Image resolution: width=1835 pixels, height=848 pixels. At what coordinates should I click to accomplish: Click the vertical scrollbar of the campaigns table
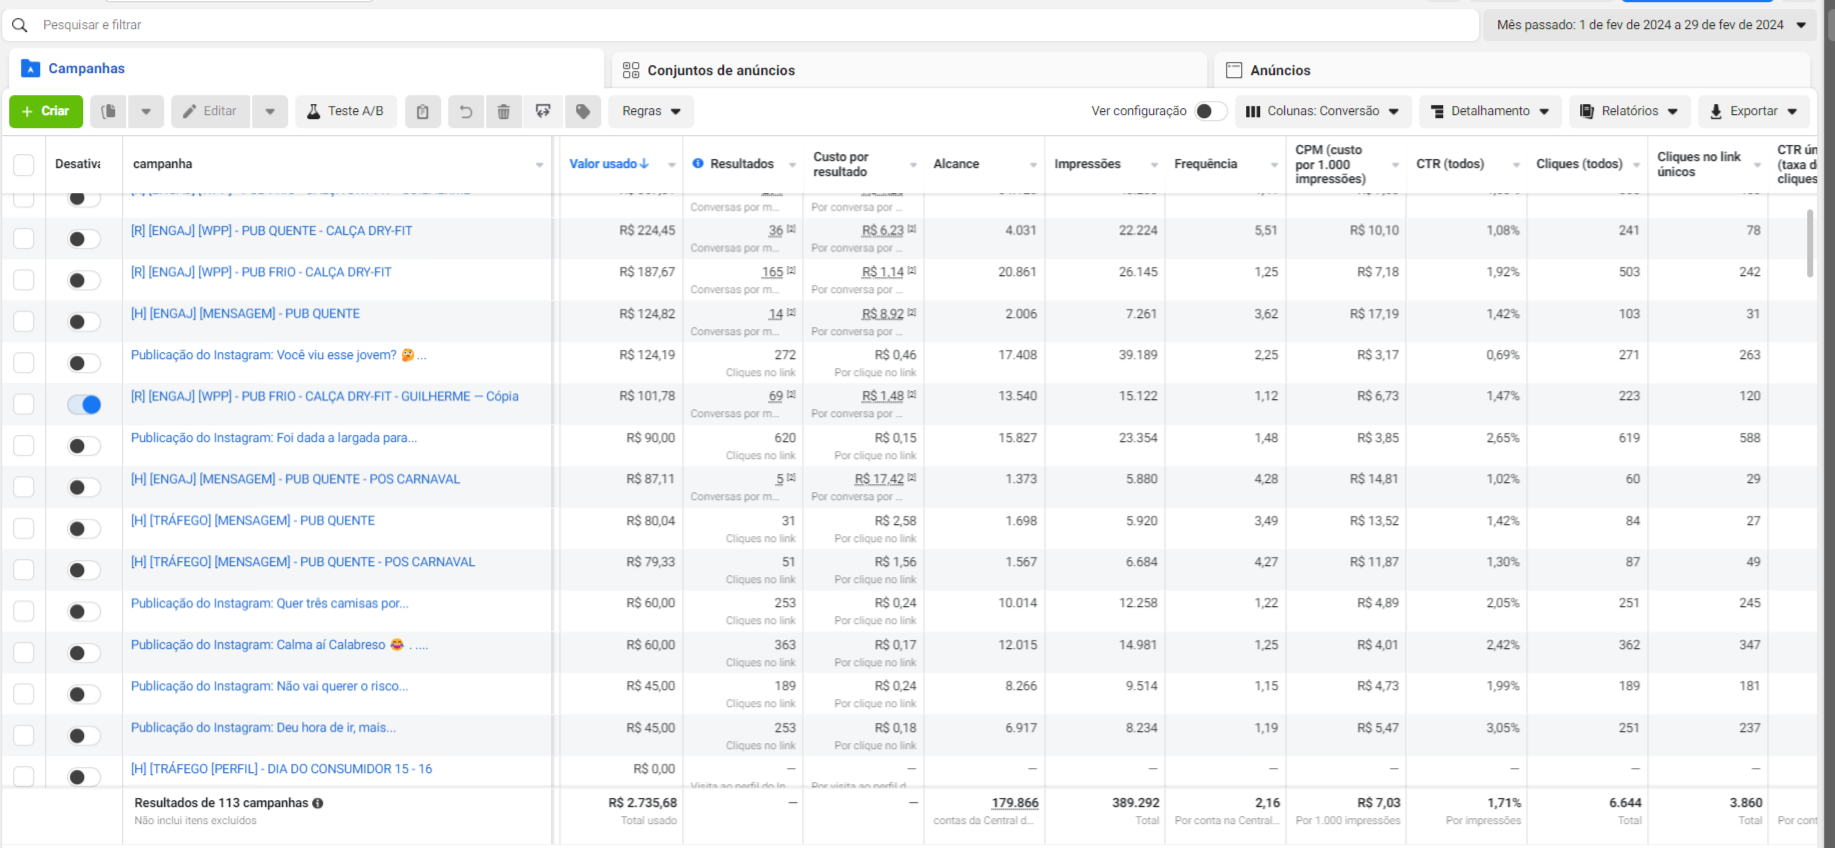1810,243
